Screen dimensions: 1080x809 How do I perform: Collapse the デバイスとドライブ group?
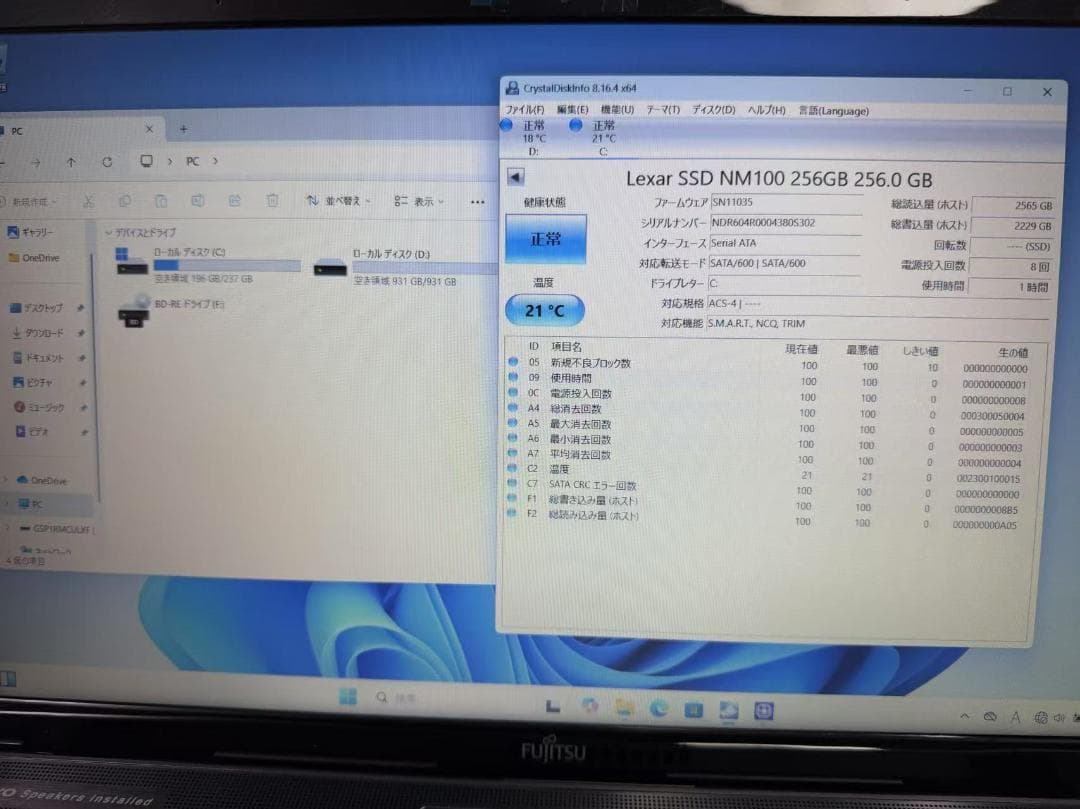pos(108,233)
